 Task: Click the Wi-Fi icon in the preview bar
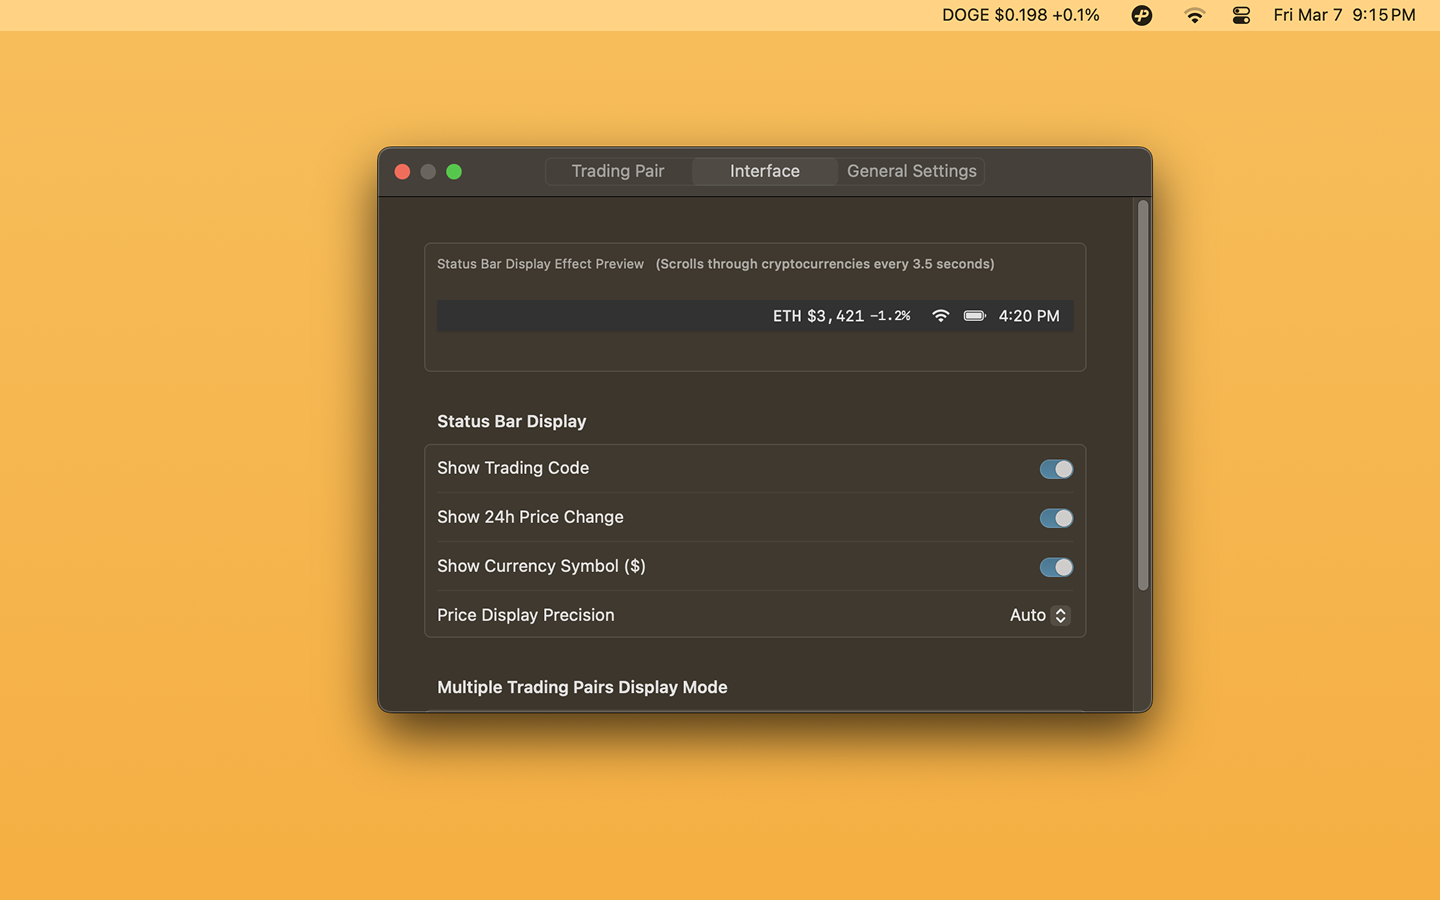pyautogui.click(x=940, y=316)
